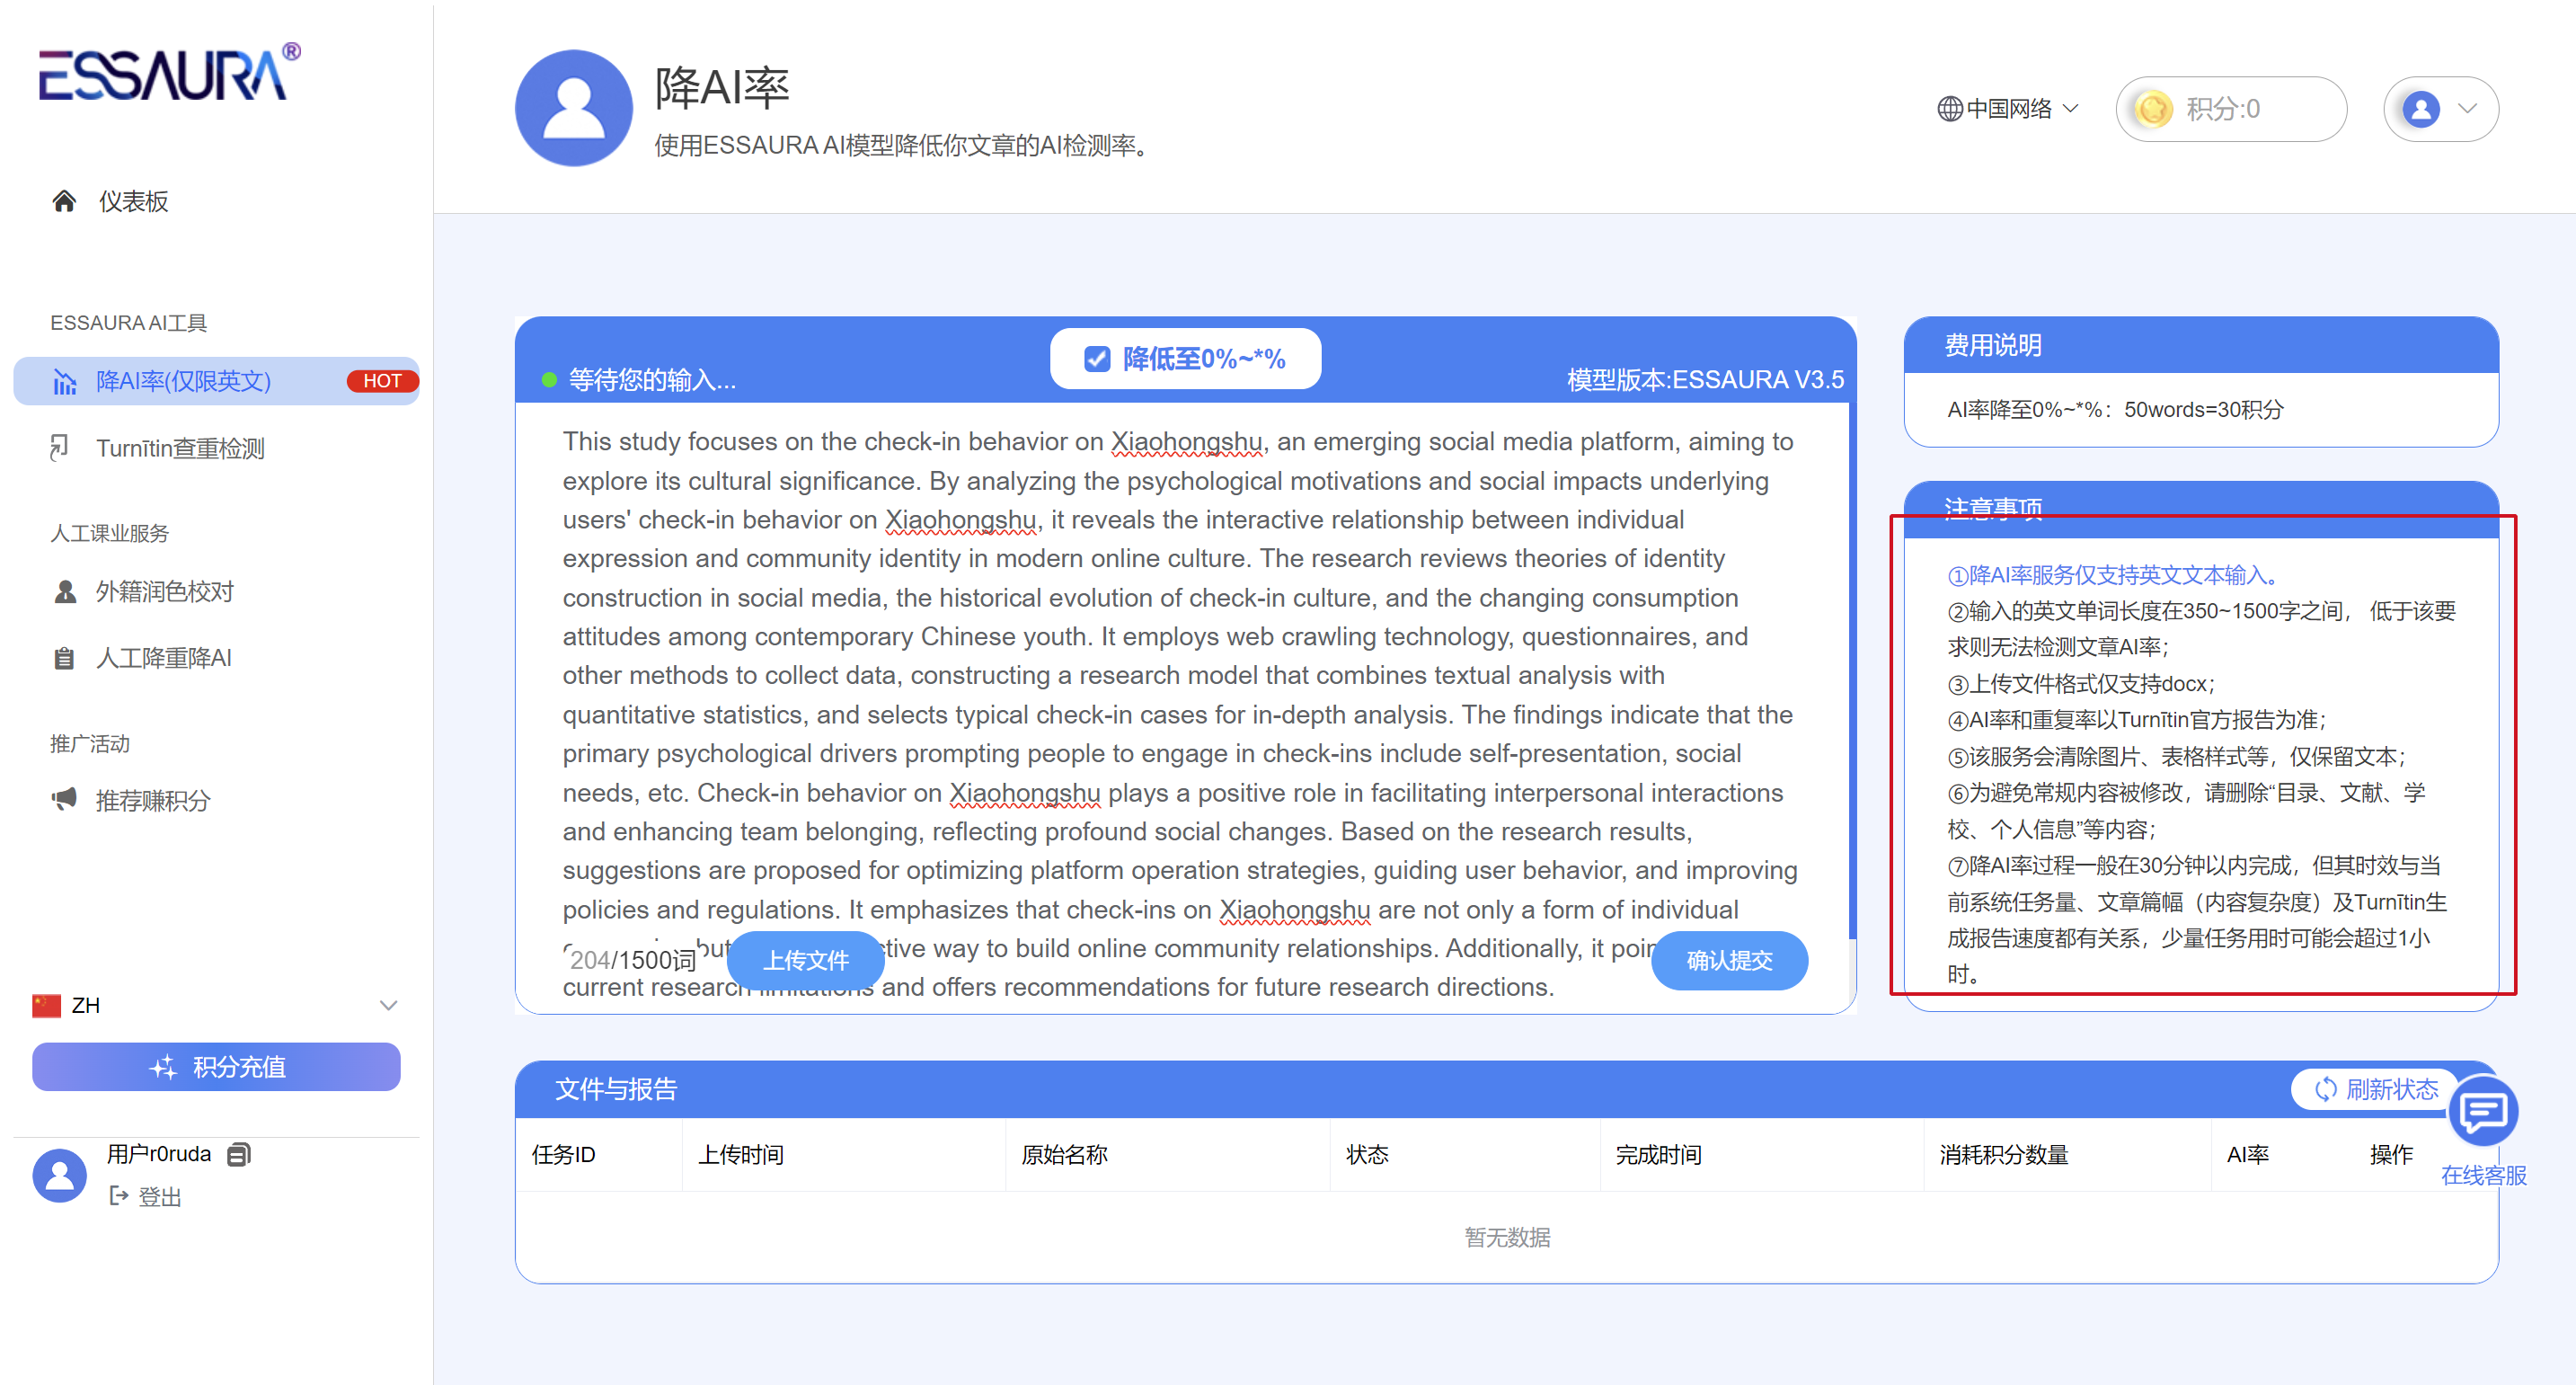The height and width of the screenshot is (1385, 2576).
Task: Click the home icon beside 仪表板
Action: click(64, 201)
